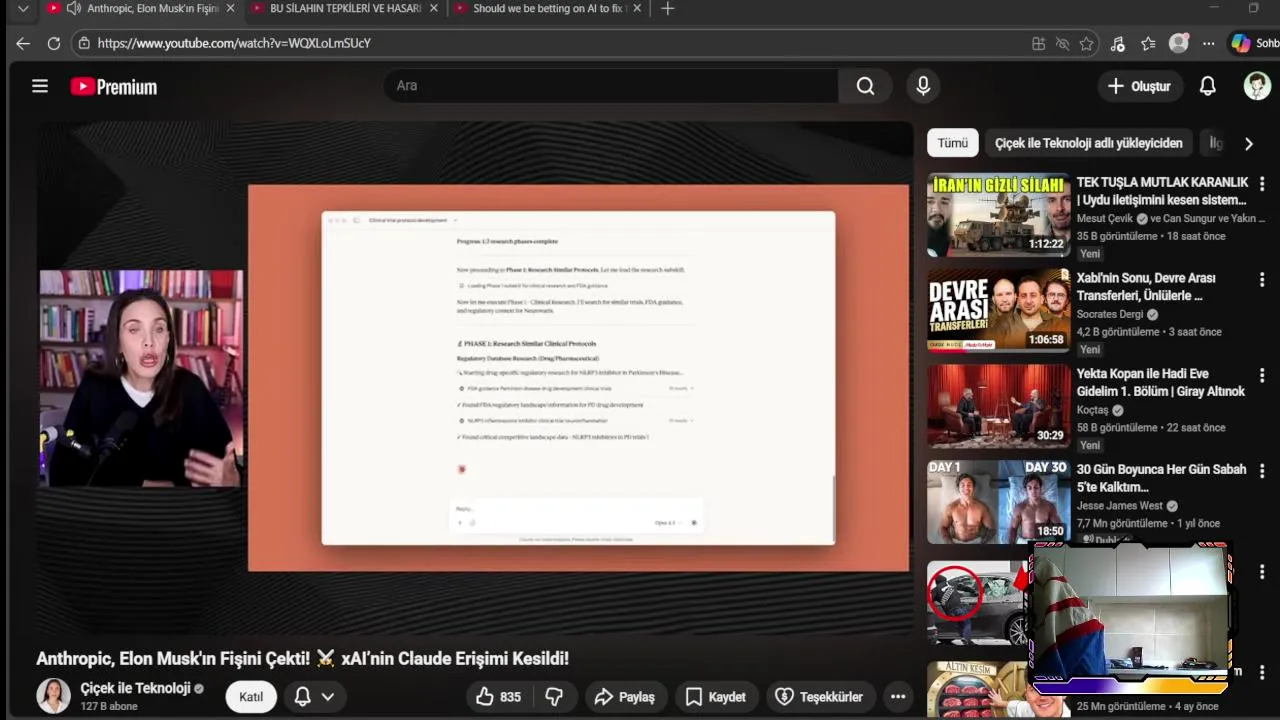The height and width of the screenshot is (720, 1280).
Task: Click the 127 B abone subscriber count
Action: [109, 706]
